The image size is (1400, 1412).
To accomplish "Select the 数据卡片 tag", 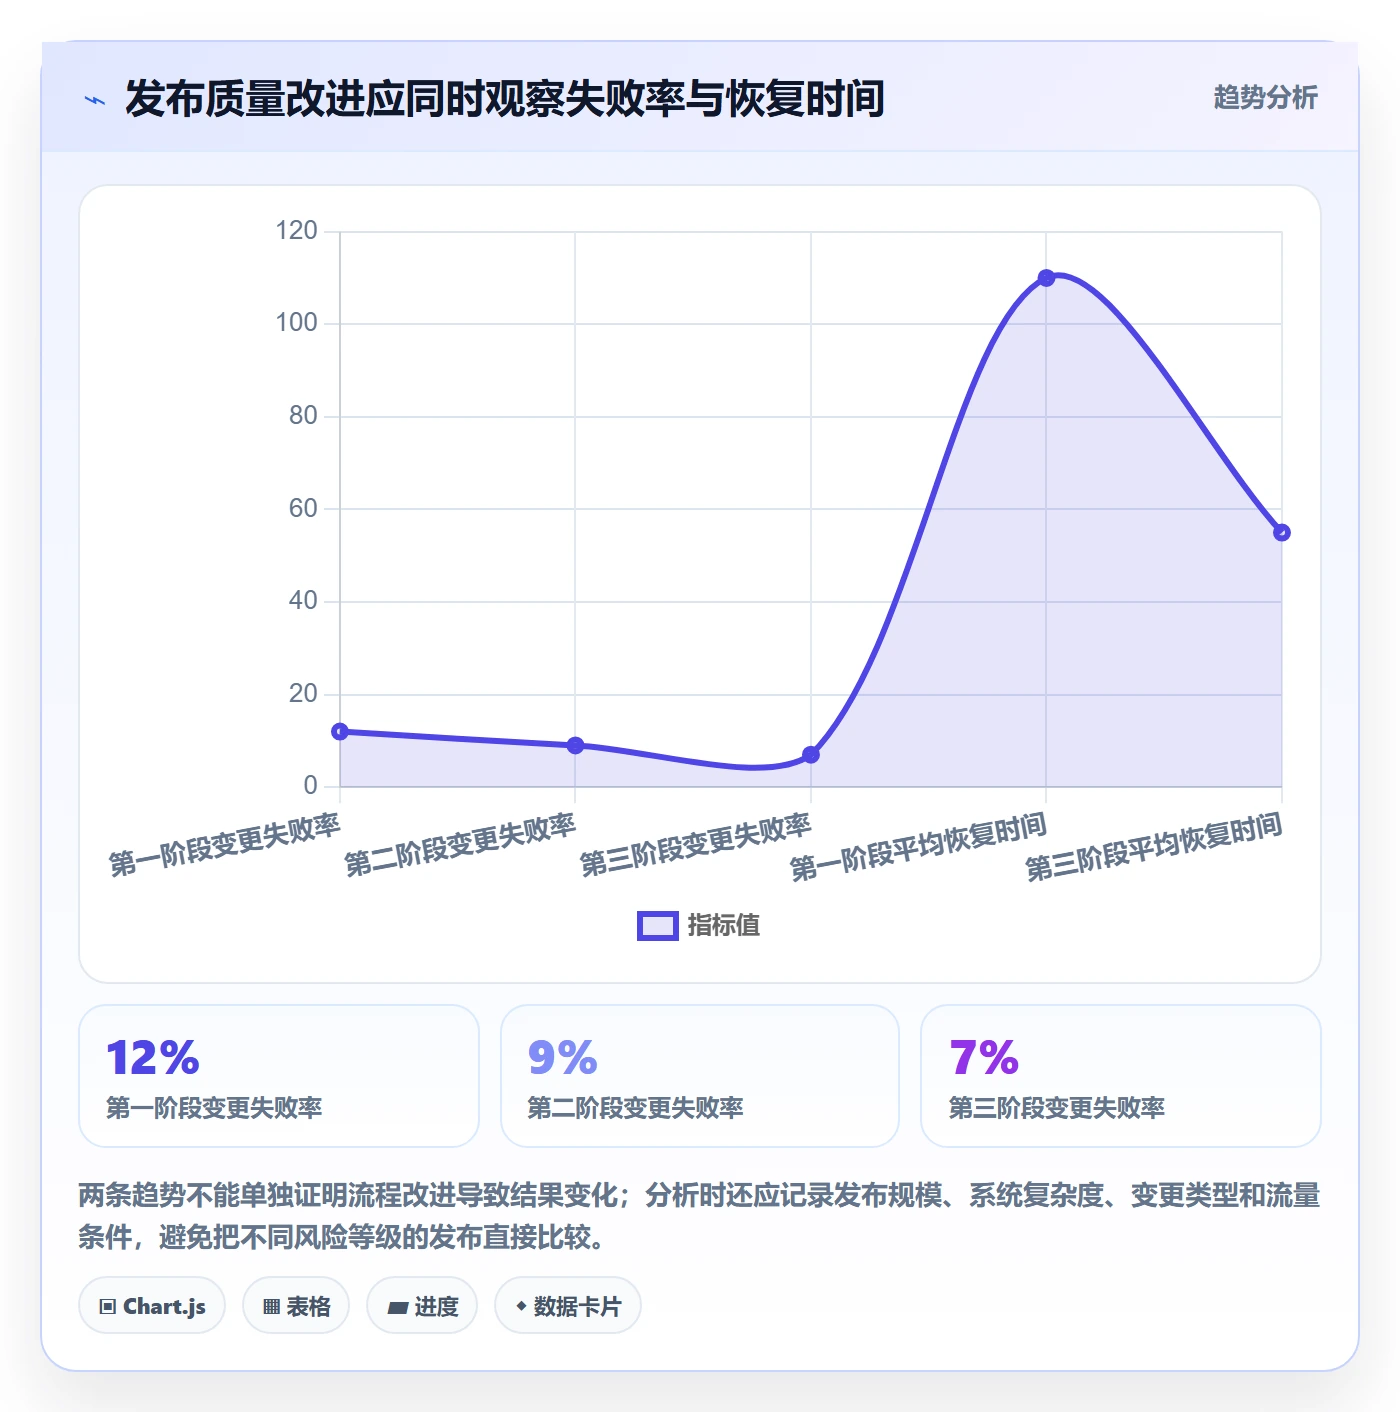I will click(568, 1305).
